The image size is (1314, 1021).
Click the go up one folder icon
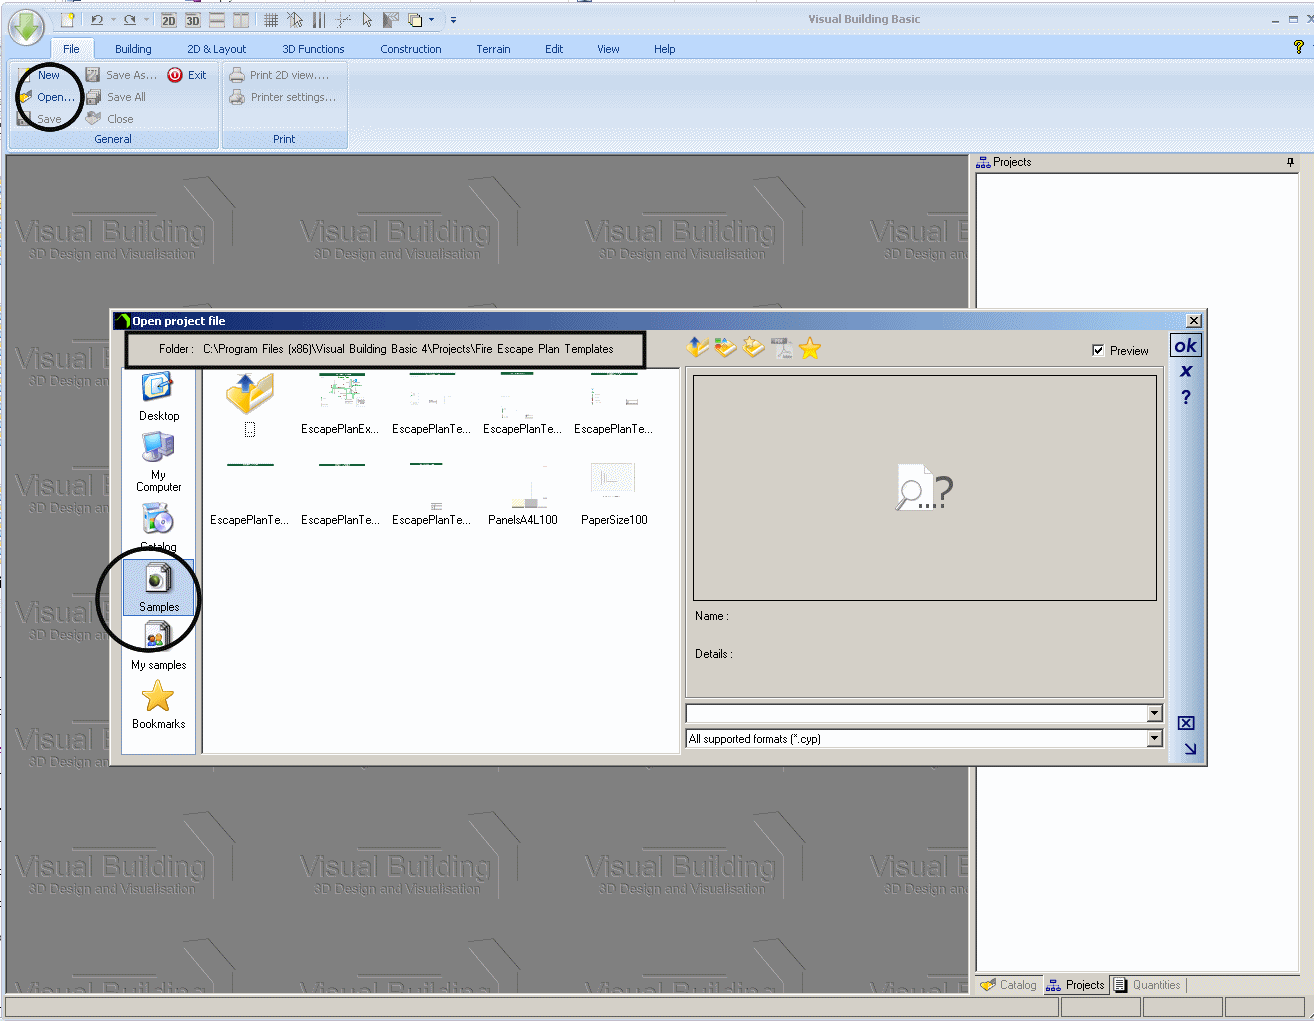click(698, 348)
